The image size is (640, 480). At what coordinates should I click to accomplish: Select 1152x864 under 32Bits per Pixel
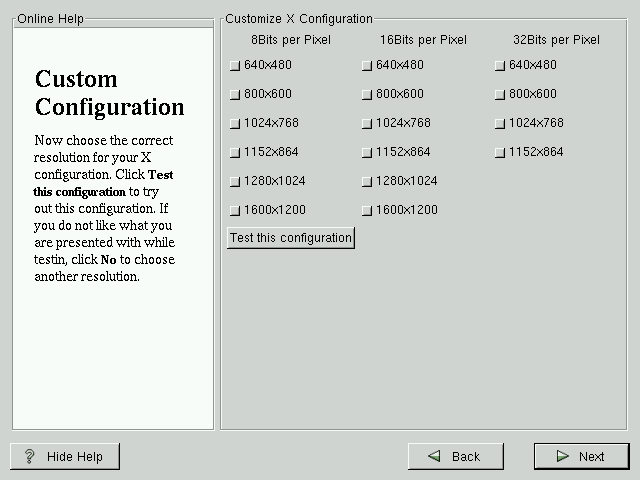coord(500,153)
